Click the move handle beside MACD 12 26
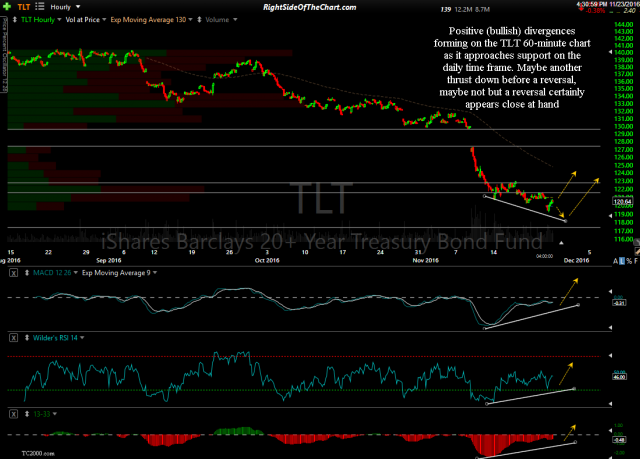 click(x=27, y=273)
